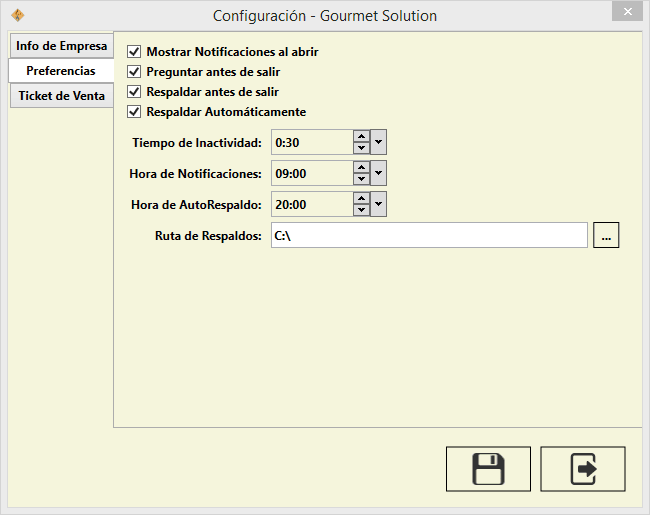Open the Tiempo de Inactividad dropdown
The width and height of the screenshot is (650, 515).
(x=378, y=142)
